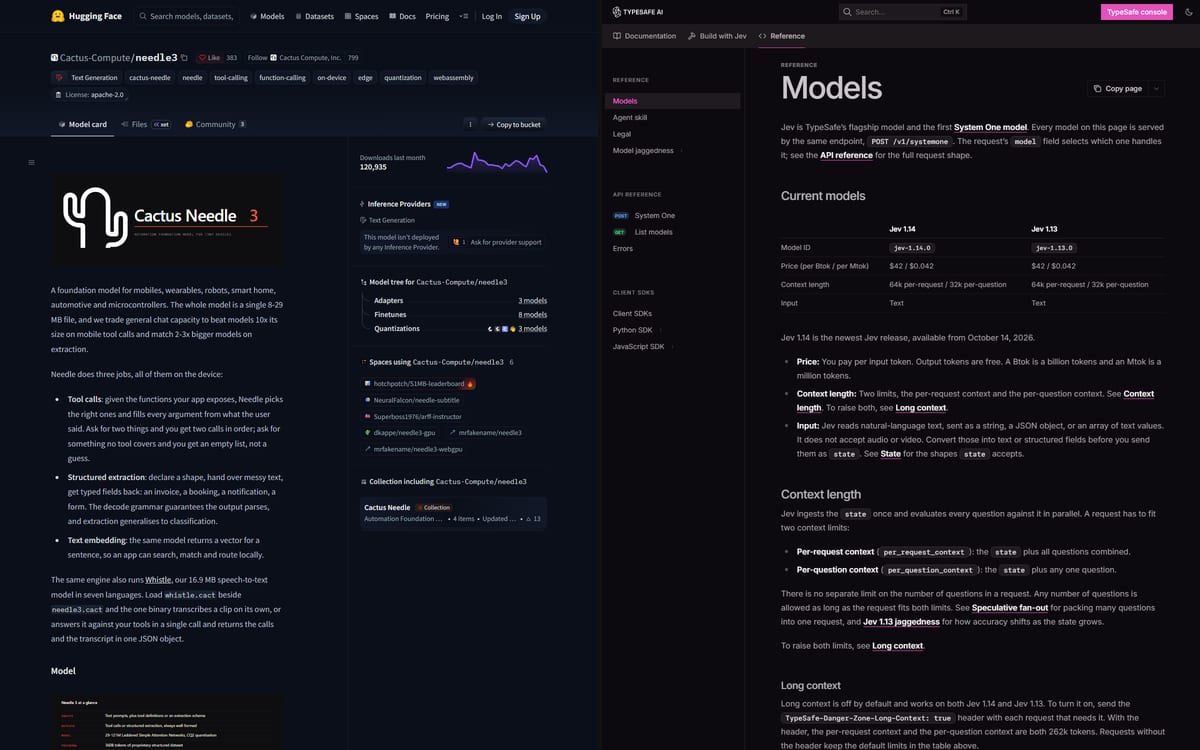
Task: Click the Sign Up button
Action: click(x=527, y=16)
